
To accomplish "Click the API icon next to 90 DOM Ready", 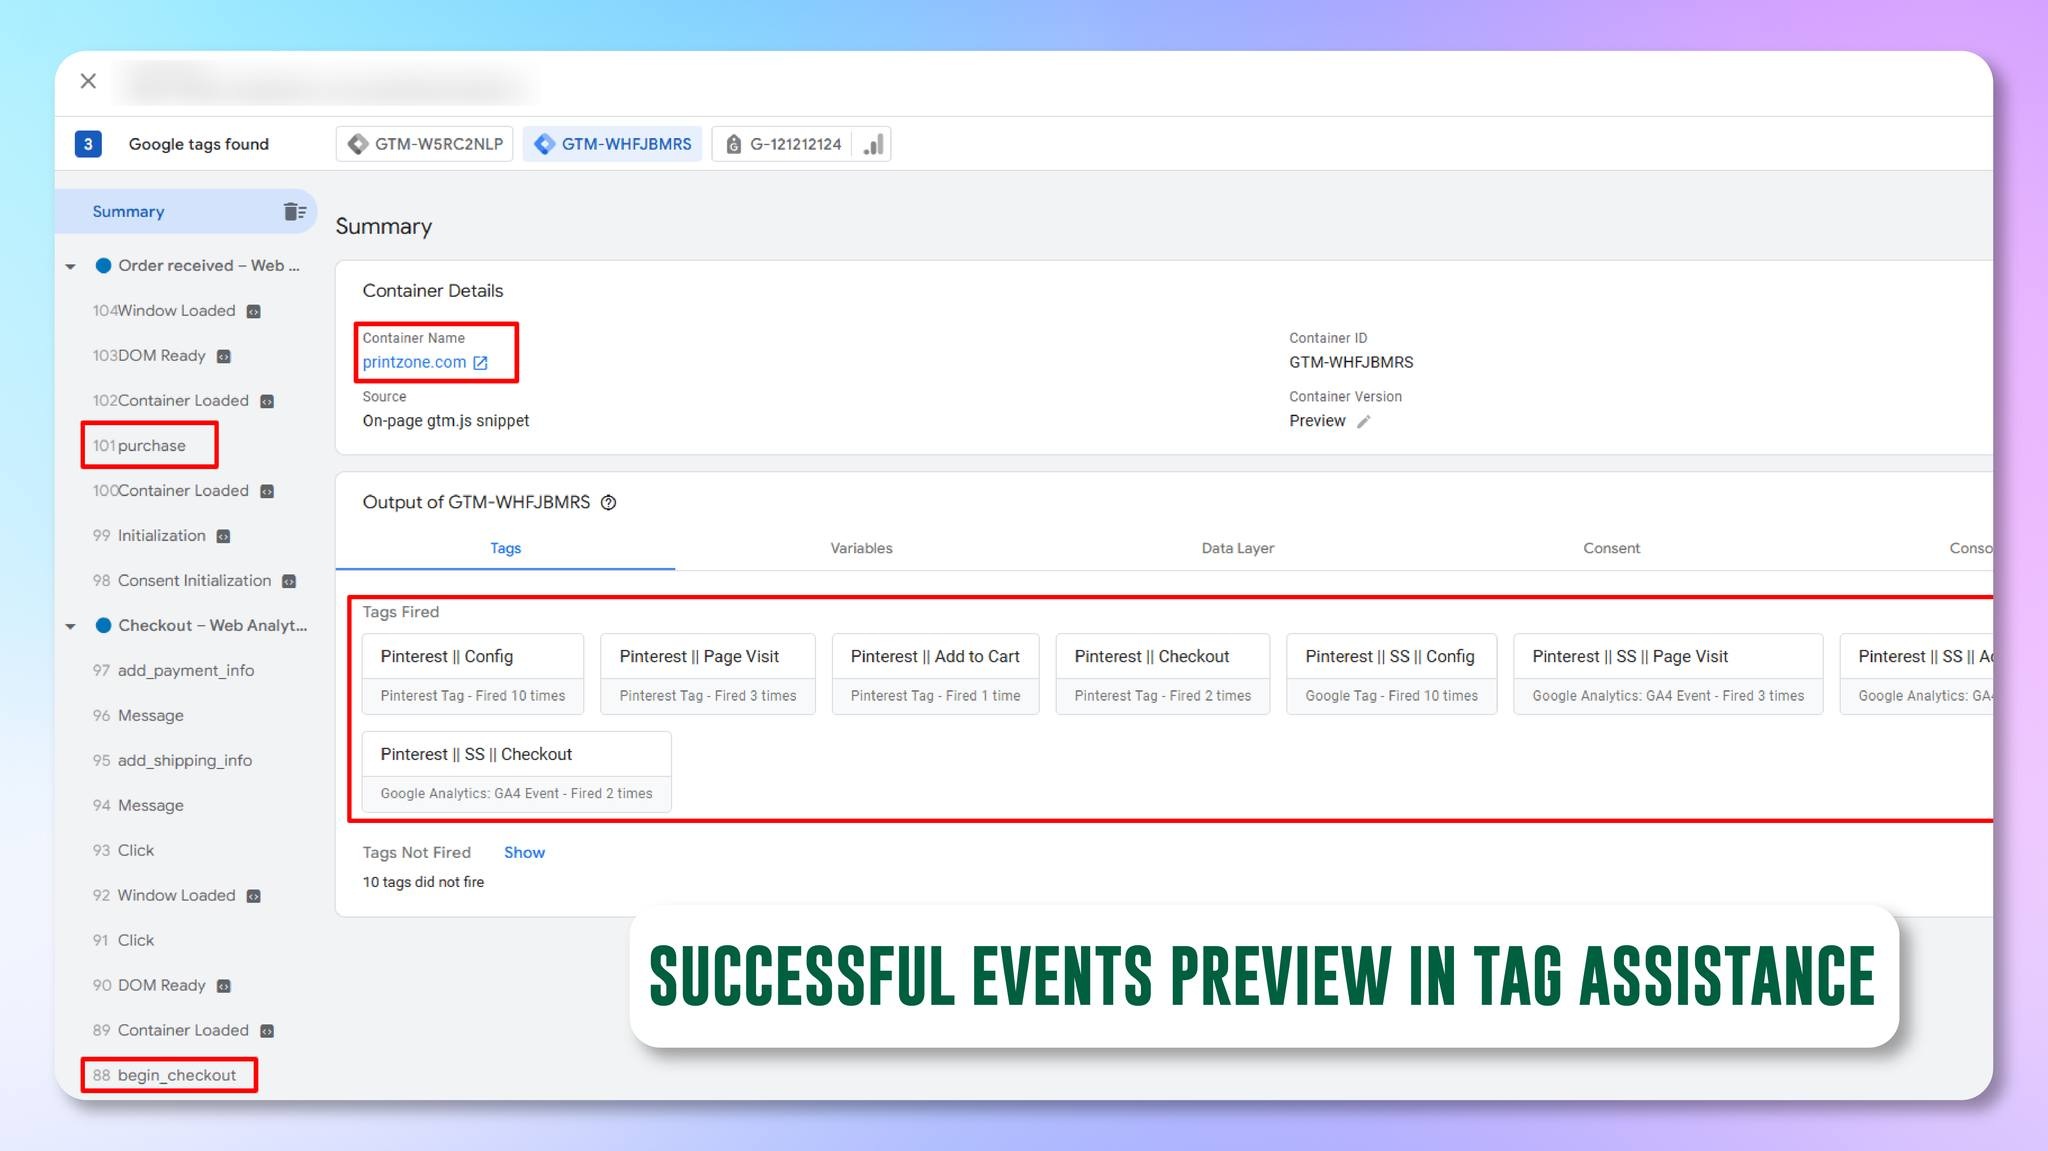I will coord(224,987).
